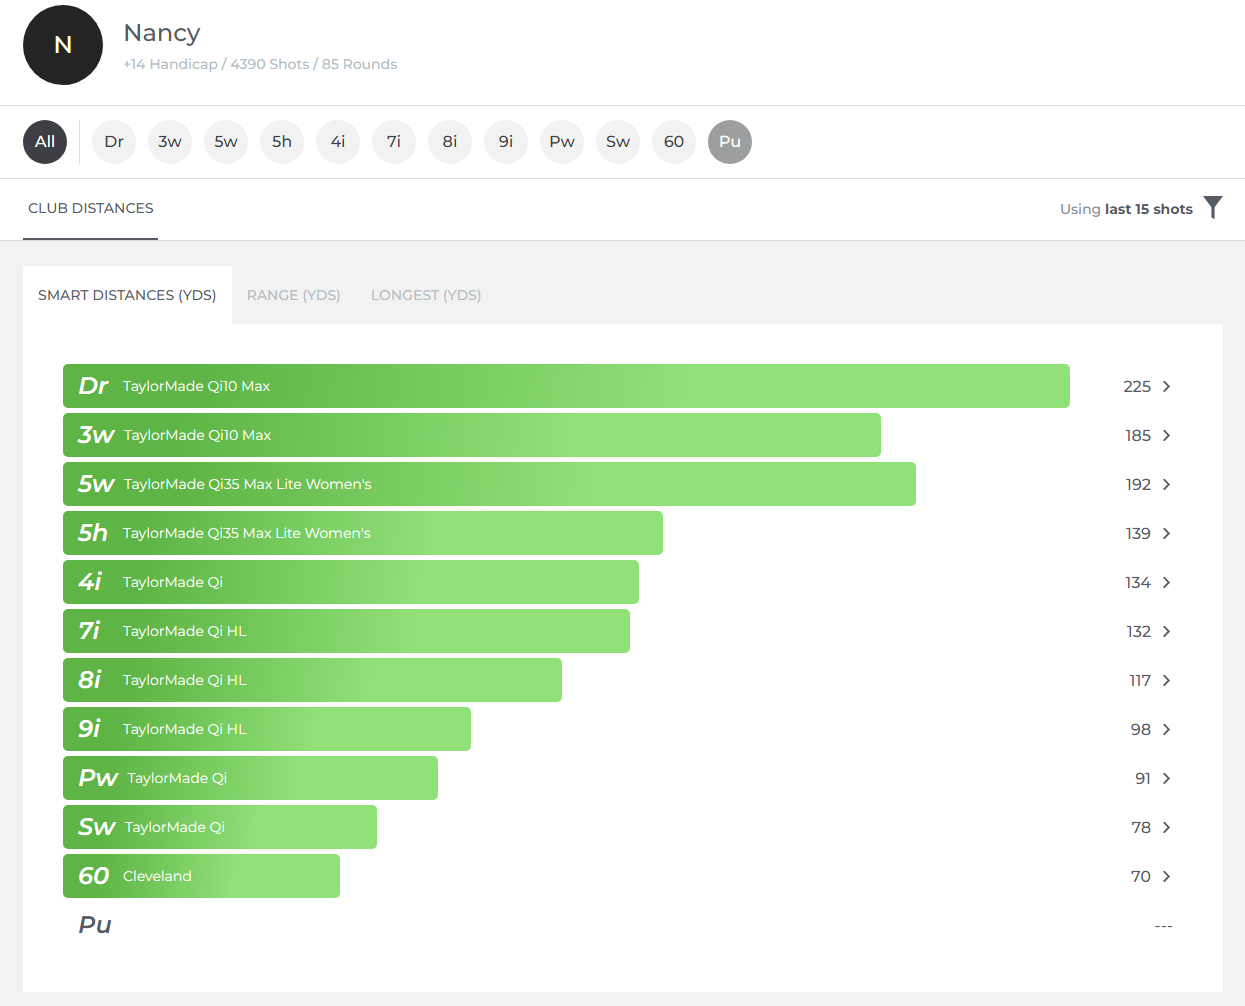1245x1006 pixels.
Task: Click the 139 distance value
Action: 1138,533
